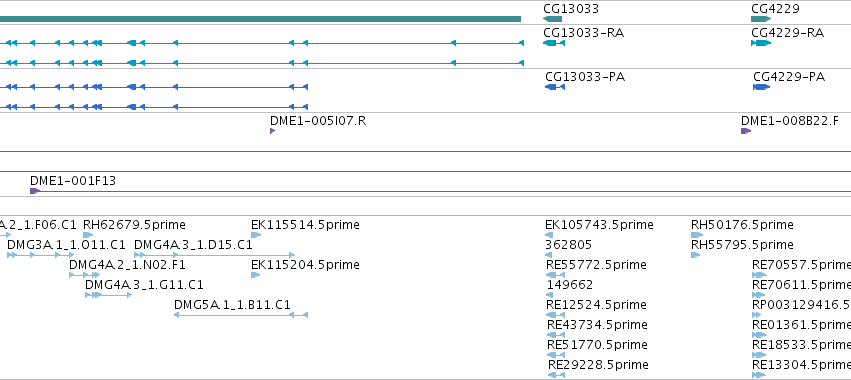The width and height of the screenshot is (851, 380).
Task: Click the DME1-001F13 feature arrow
Action: [x=35, y=191]
